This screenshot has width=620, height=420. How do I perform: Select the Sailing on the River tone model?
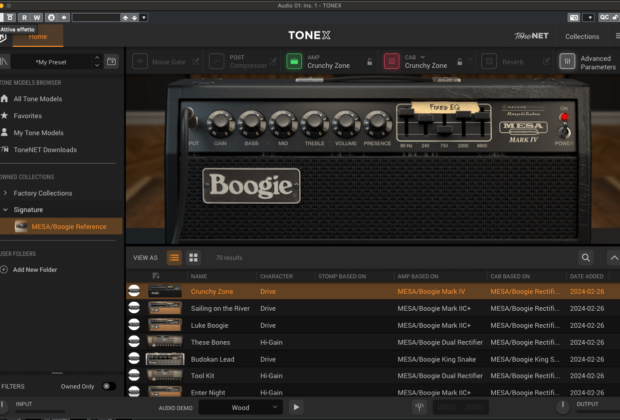pyautogui.click(x=373, y=308)
